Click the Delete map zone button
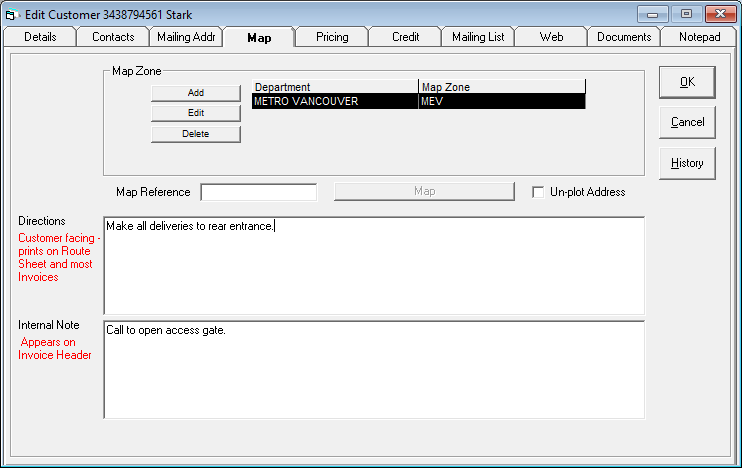 coord(195,134)
